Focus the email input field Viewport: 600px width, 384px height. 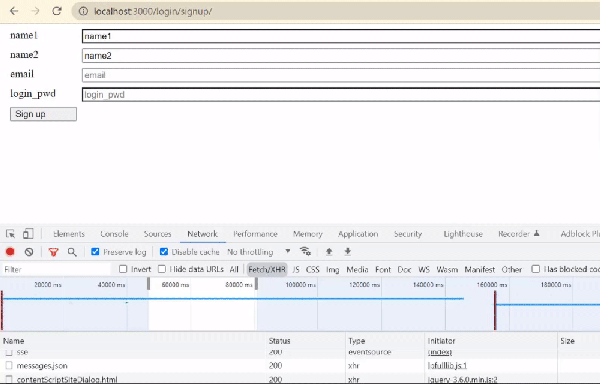click(x=341, y=75)
